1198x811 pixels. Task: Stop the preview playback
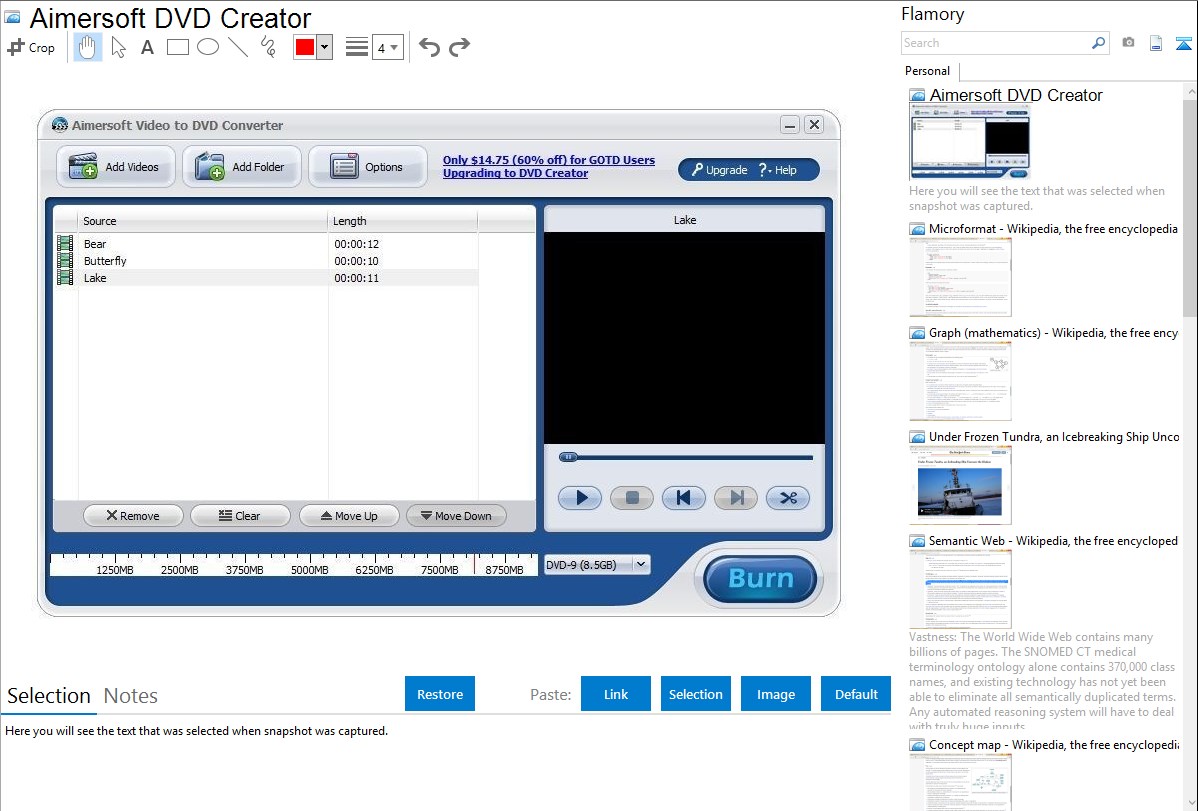(x=632, y=498)
